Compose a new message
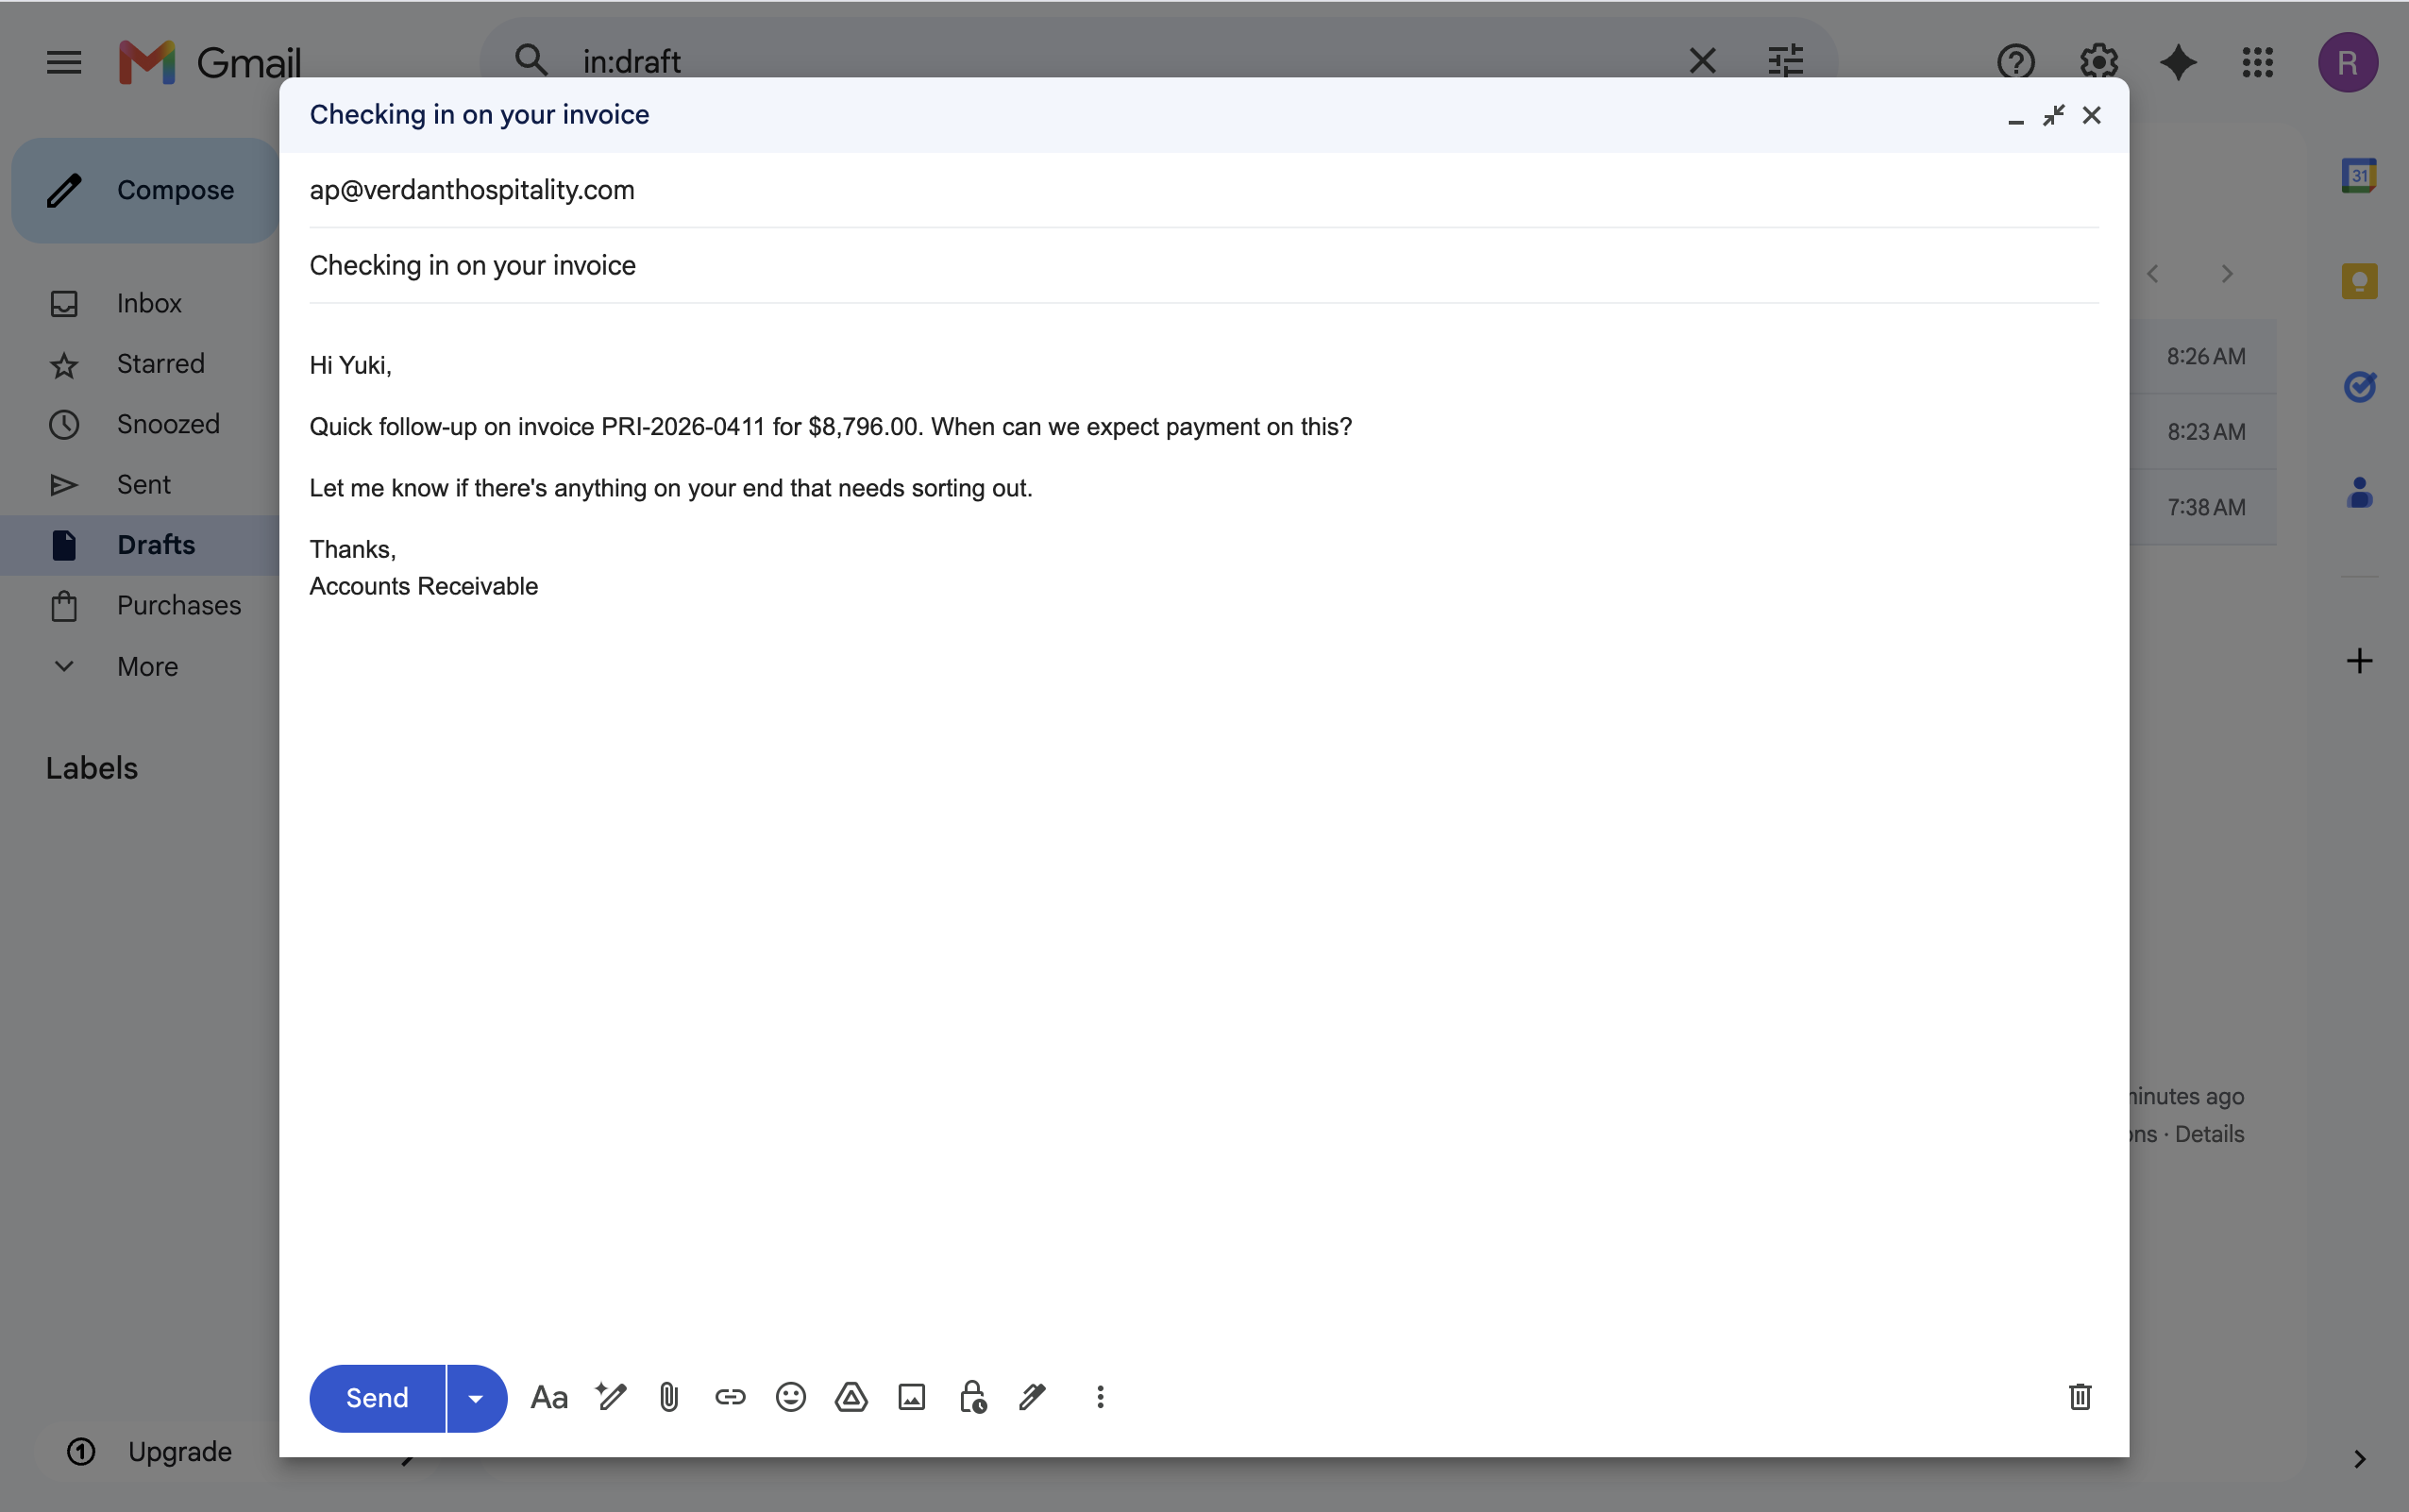This screenshot has height=1512, width=2409. click(x=146, y=190)
